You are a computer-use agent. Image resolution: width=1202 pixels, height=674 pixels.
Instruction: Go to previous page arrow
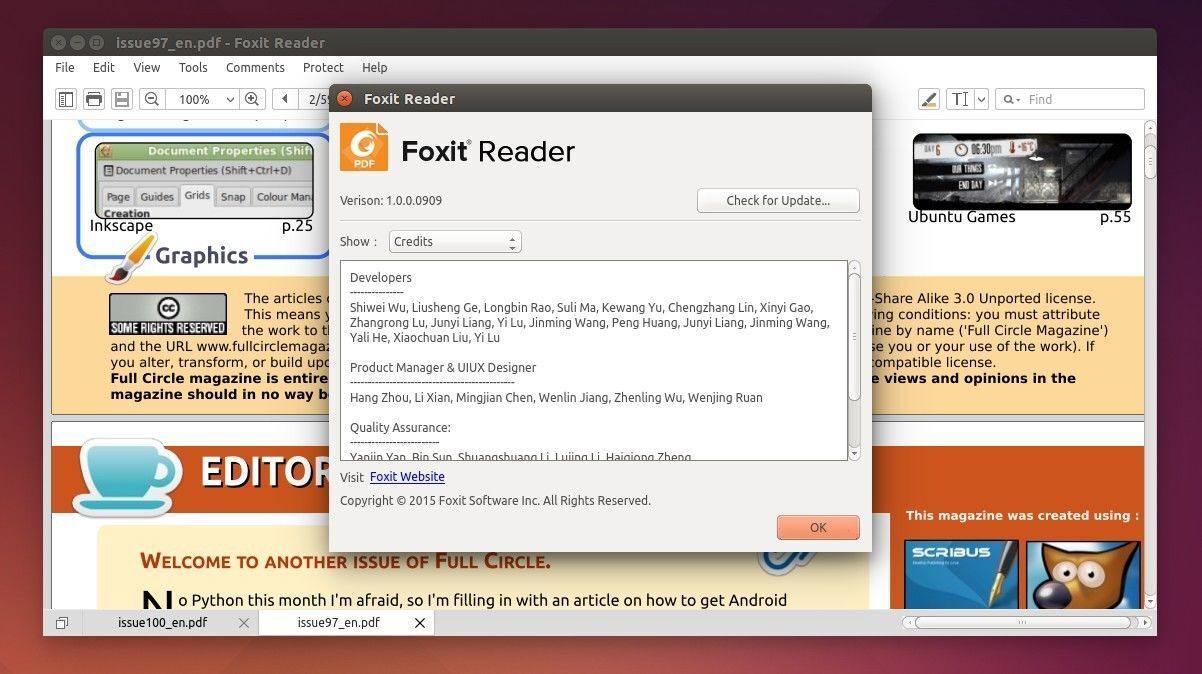(x=286, y=99)
